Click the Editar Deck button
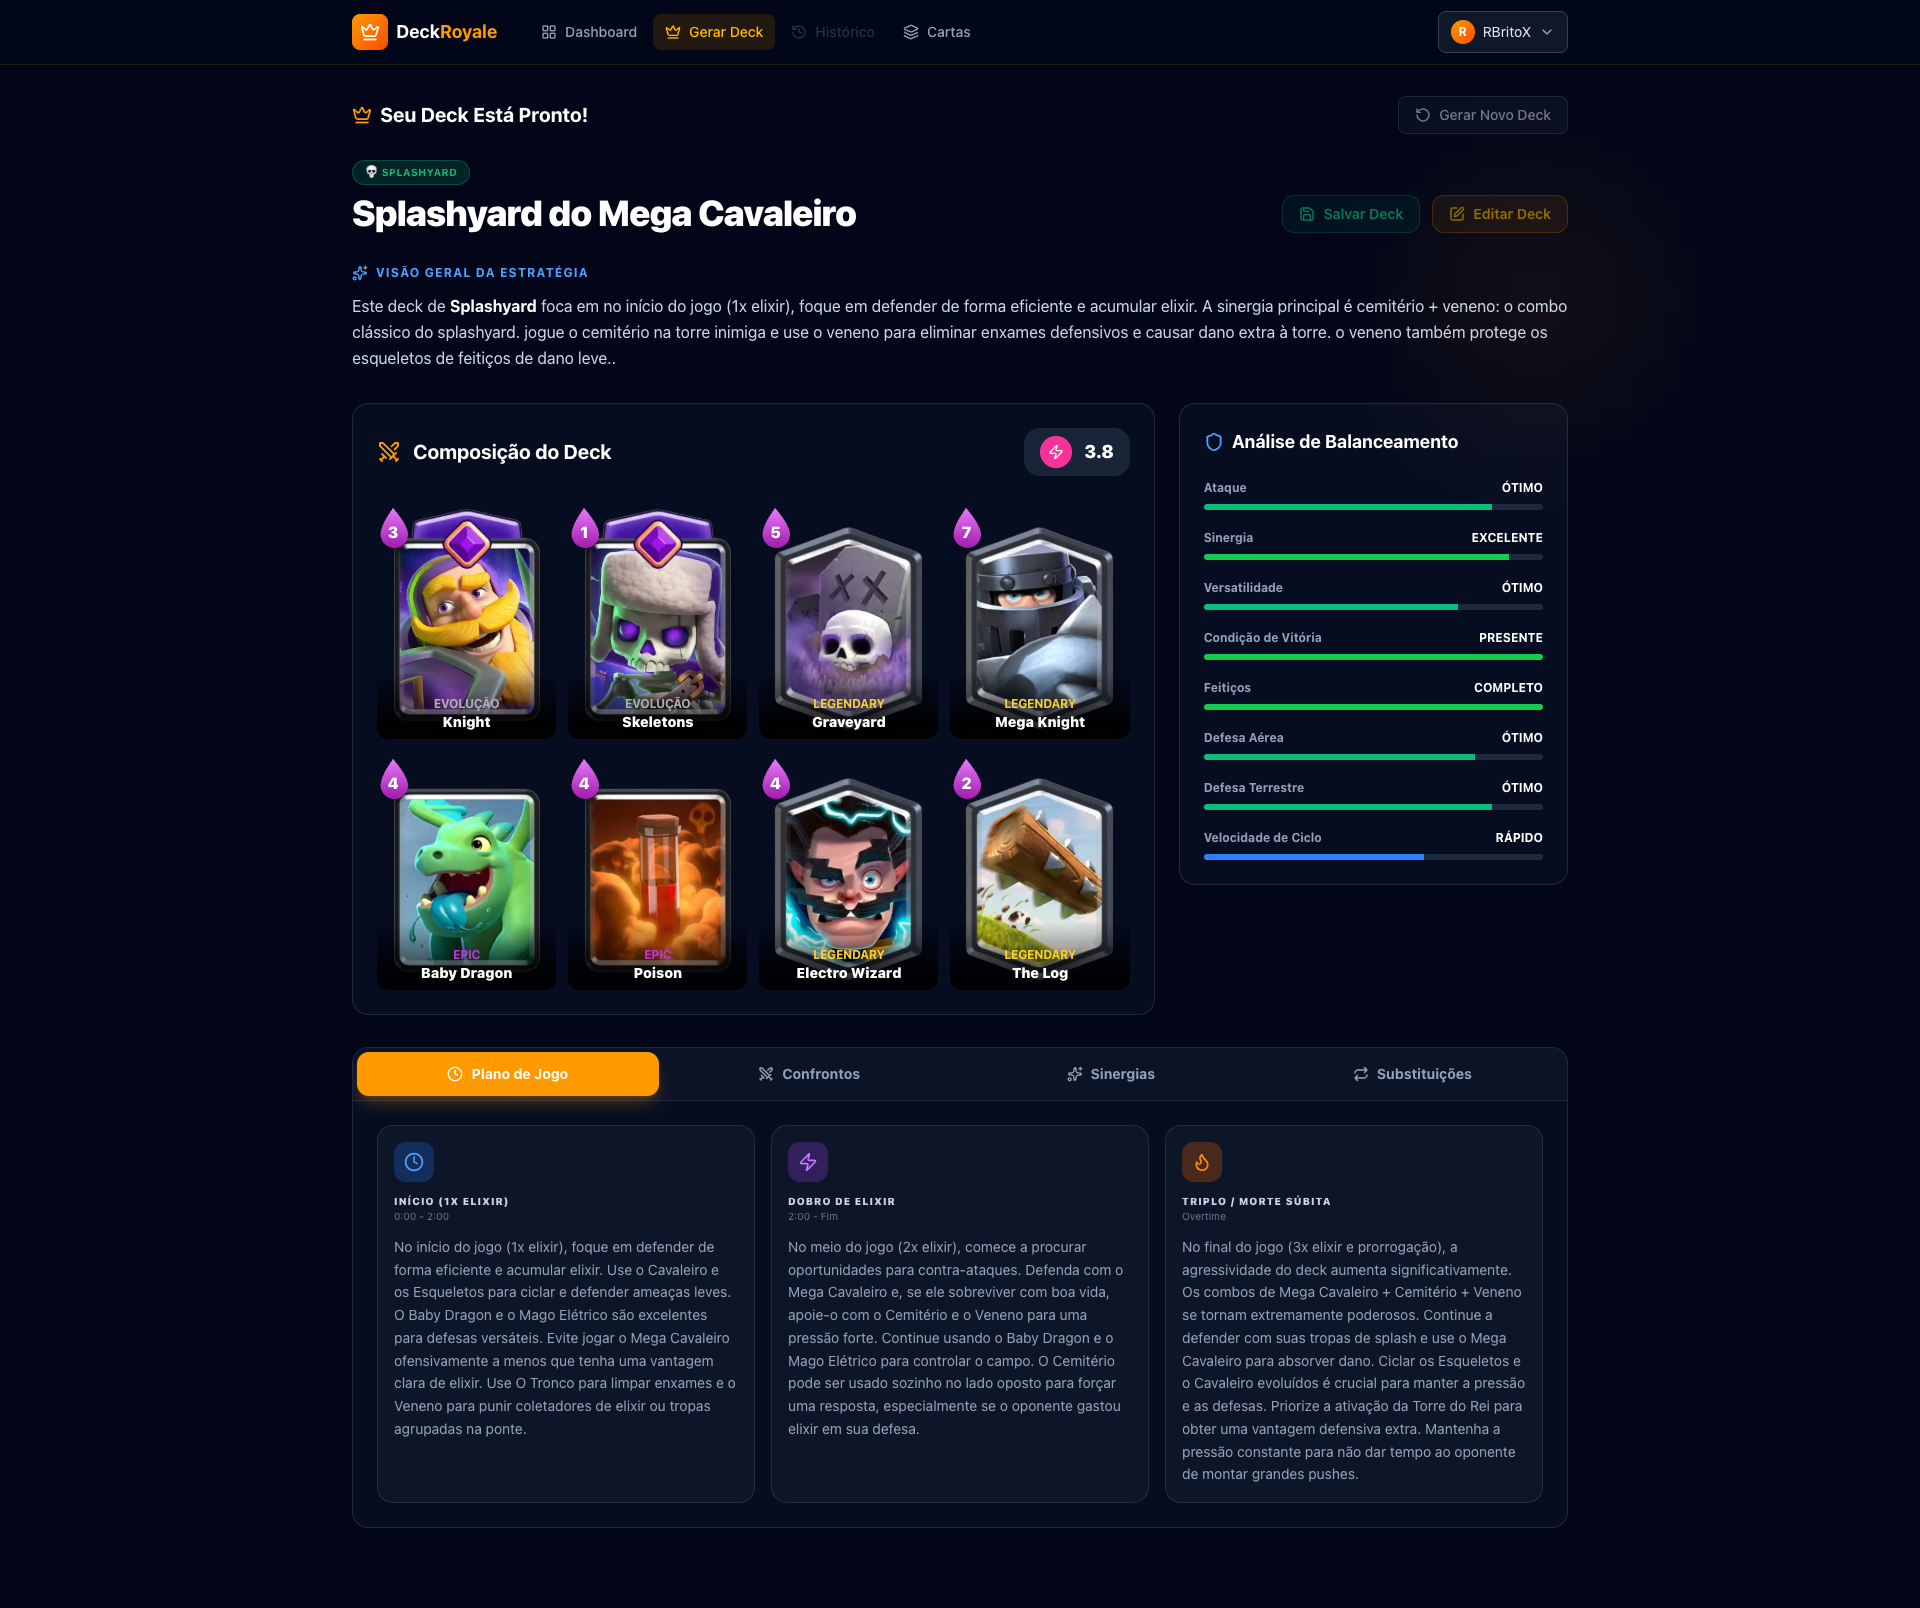The image size is (1920, 1608). coord(1500,214)
